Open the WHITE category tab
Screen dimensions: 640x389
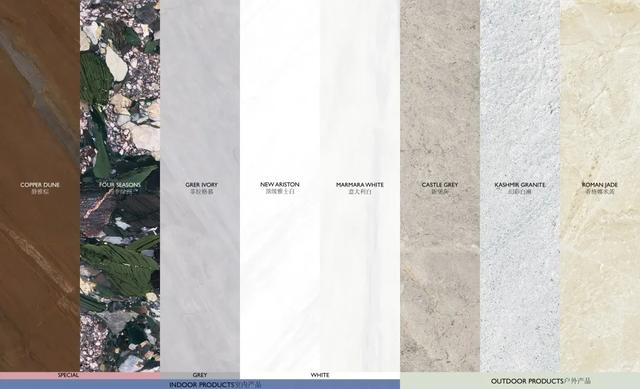(x=320, y=375)
